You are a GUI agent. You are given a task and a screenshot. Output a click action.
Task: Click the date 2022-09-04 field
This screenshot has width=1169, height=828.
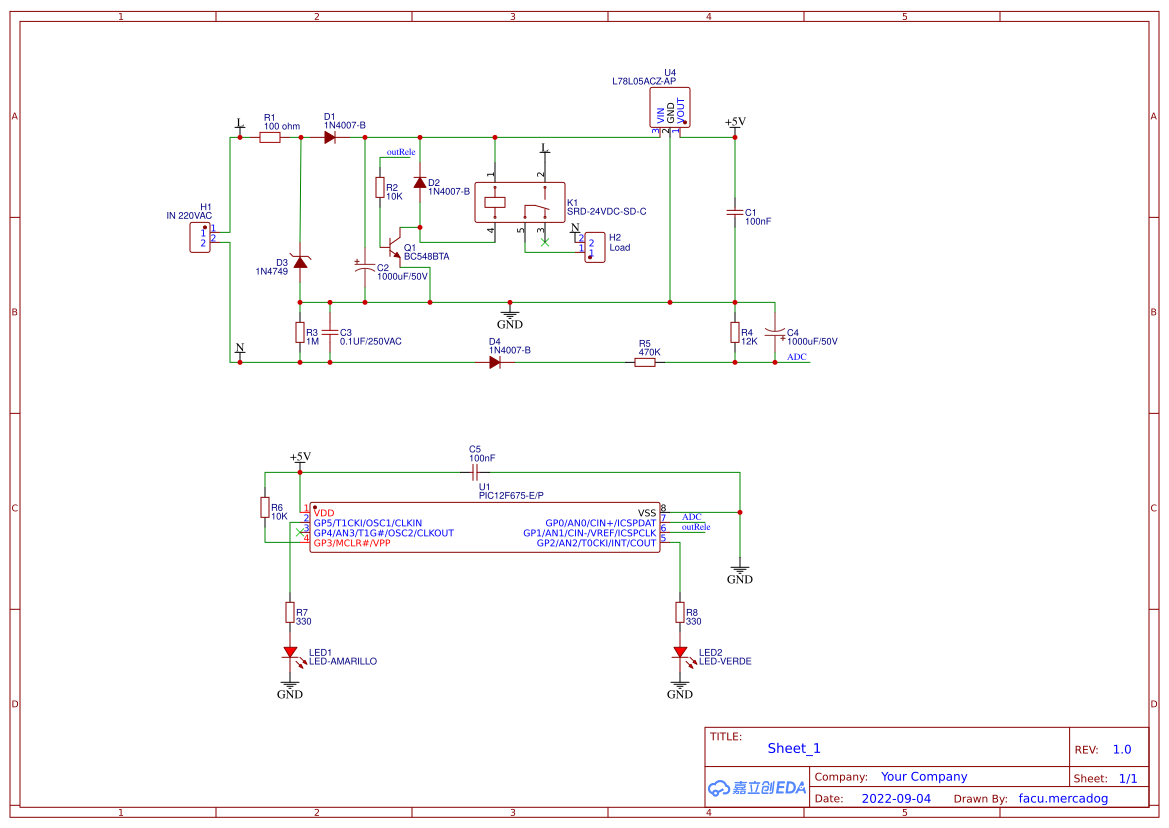pyautogui.click(x=896, y=798)
